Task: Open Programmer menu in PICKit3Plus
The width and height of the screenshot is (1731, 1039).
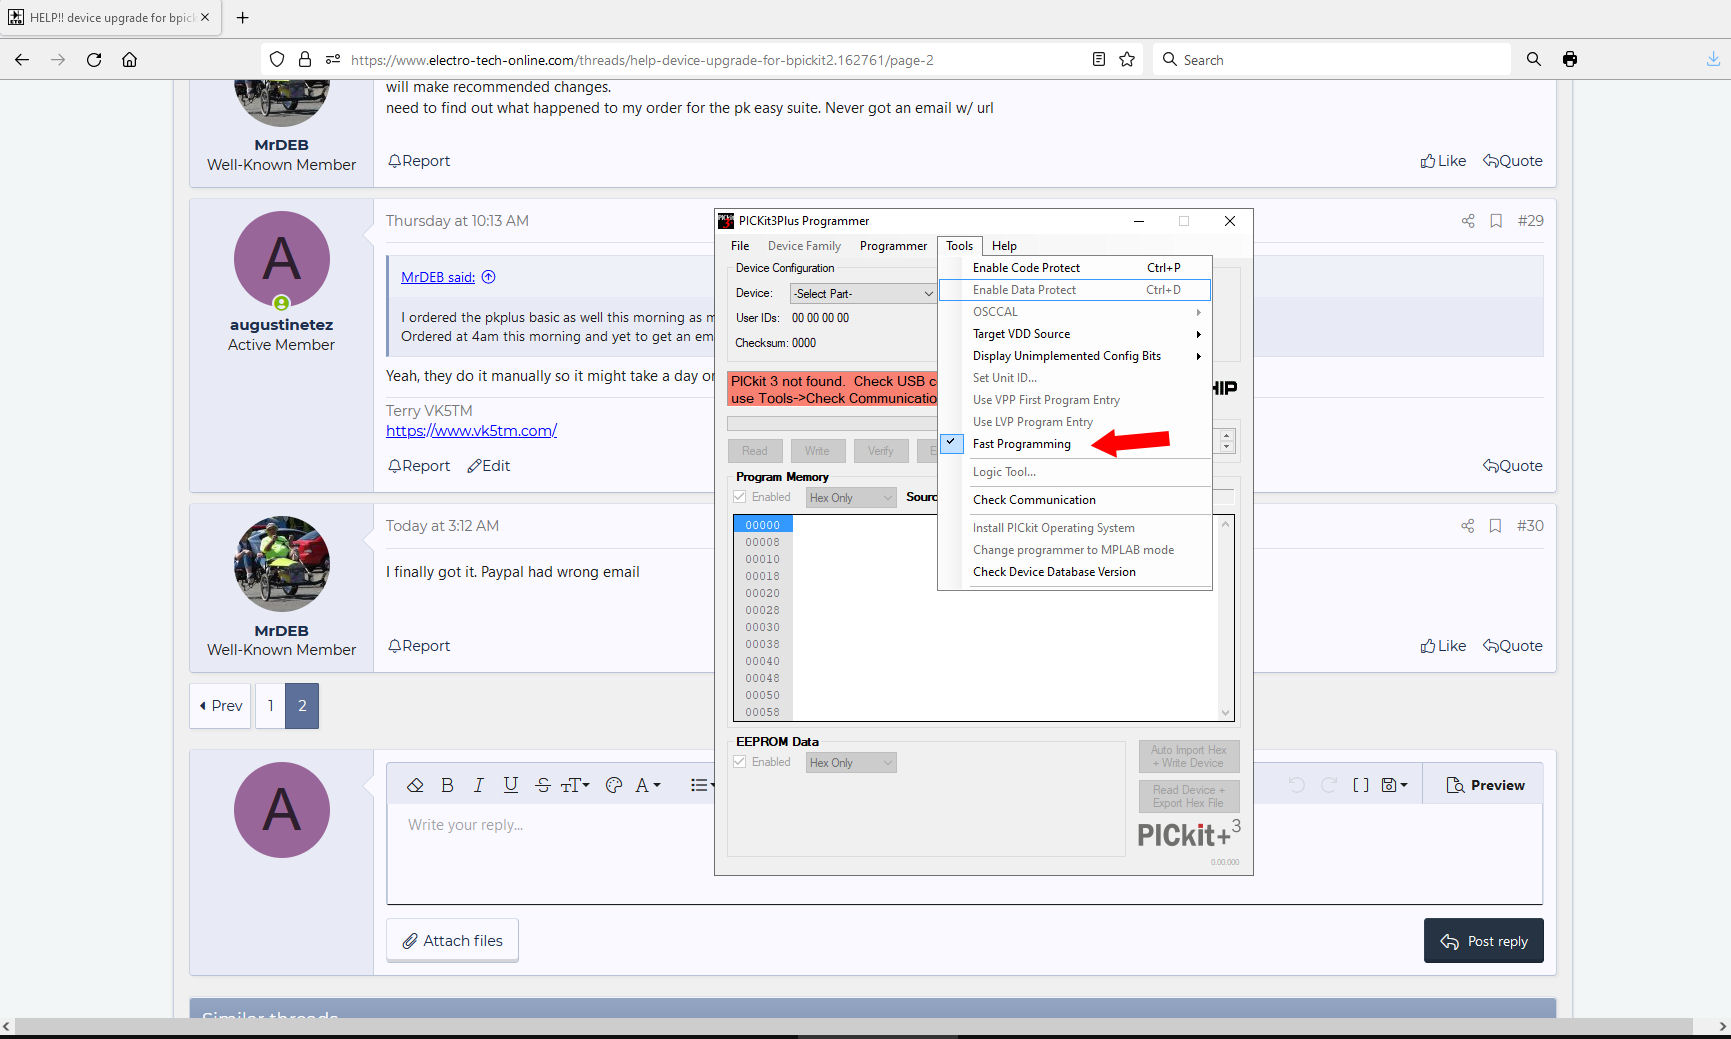Action: click(893, 246)
